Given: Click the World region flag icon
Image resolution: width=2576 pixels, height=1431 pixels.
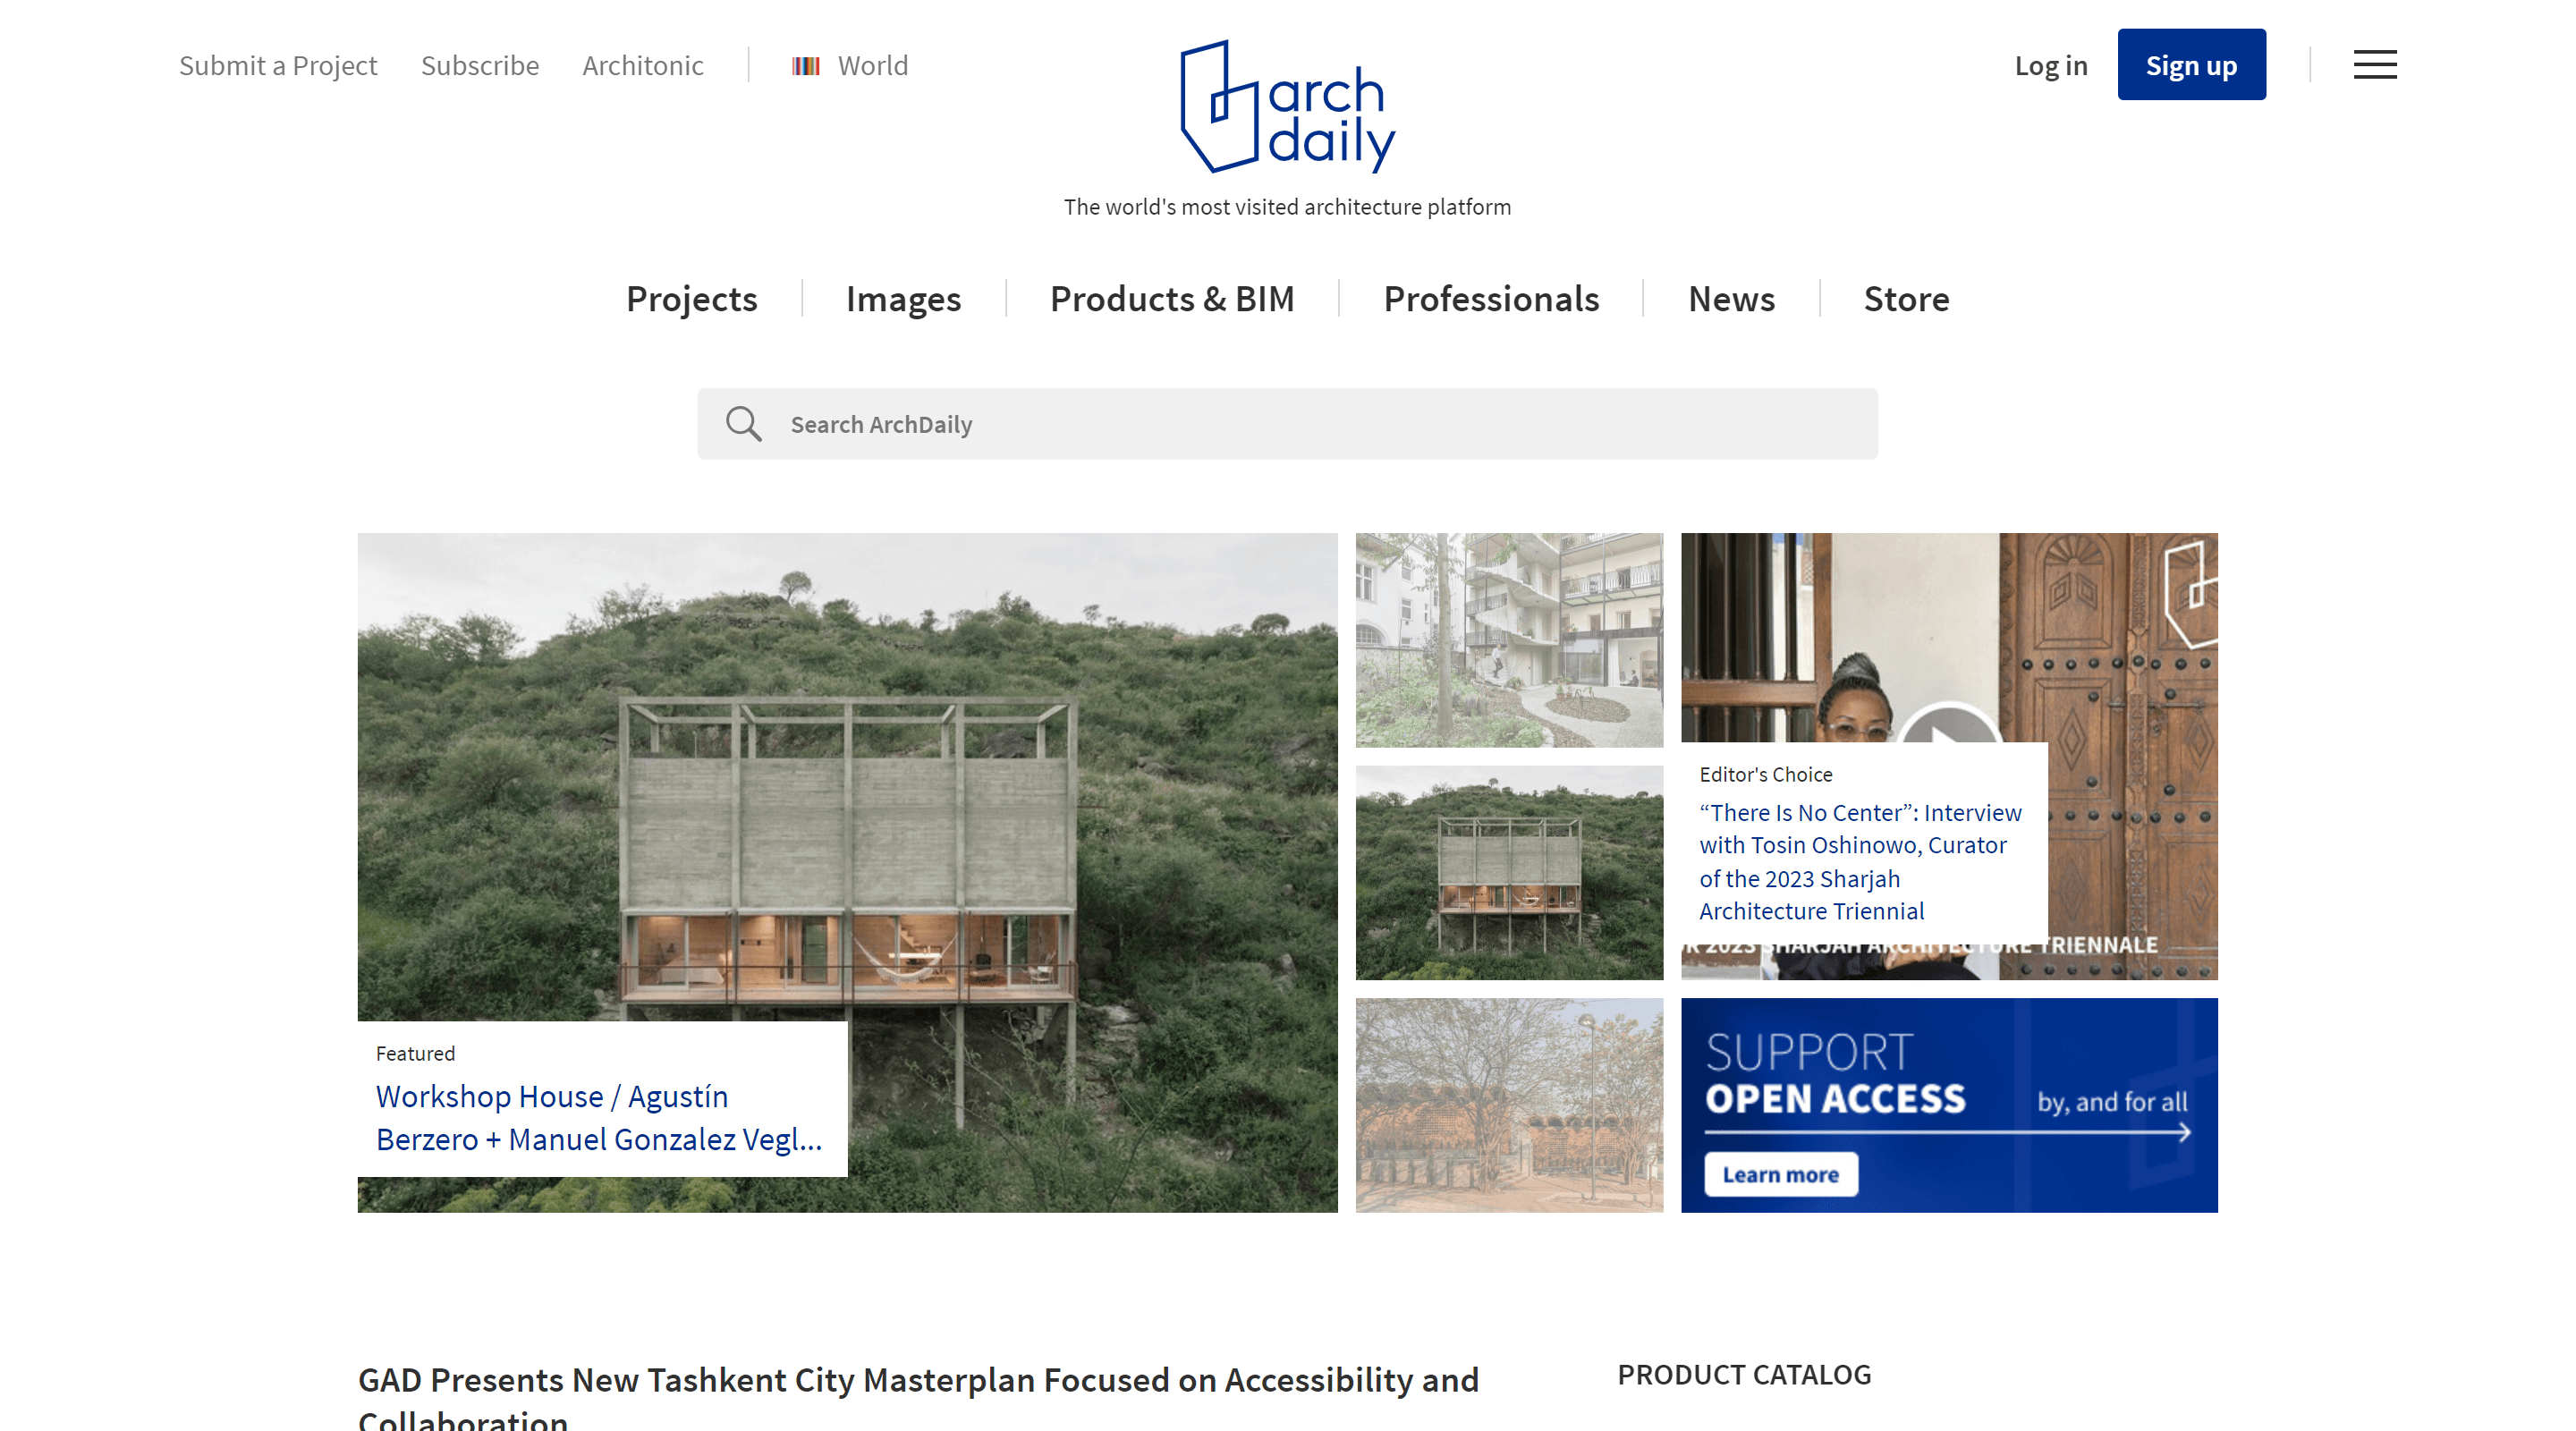Looking at the screenshot, I should (806, 66).
